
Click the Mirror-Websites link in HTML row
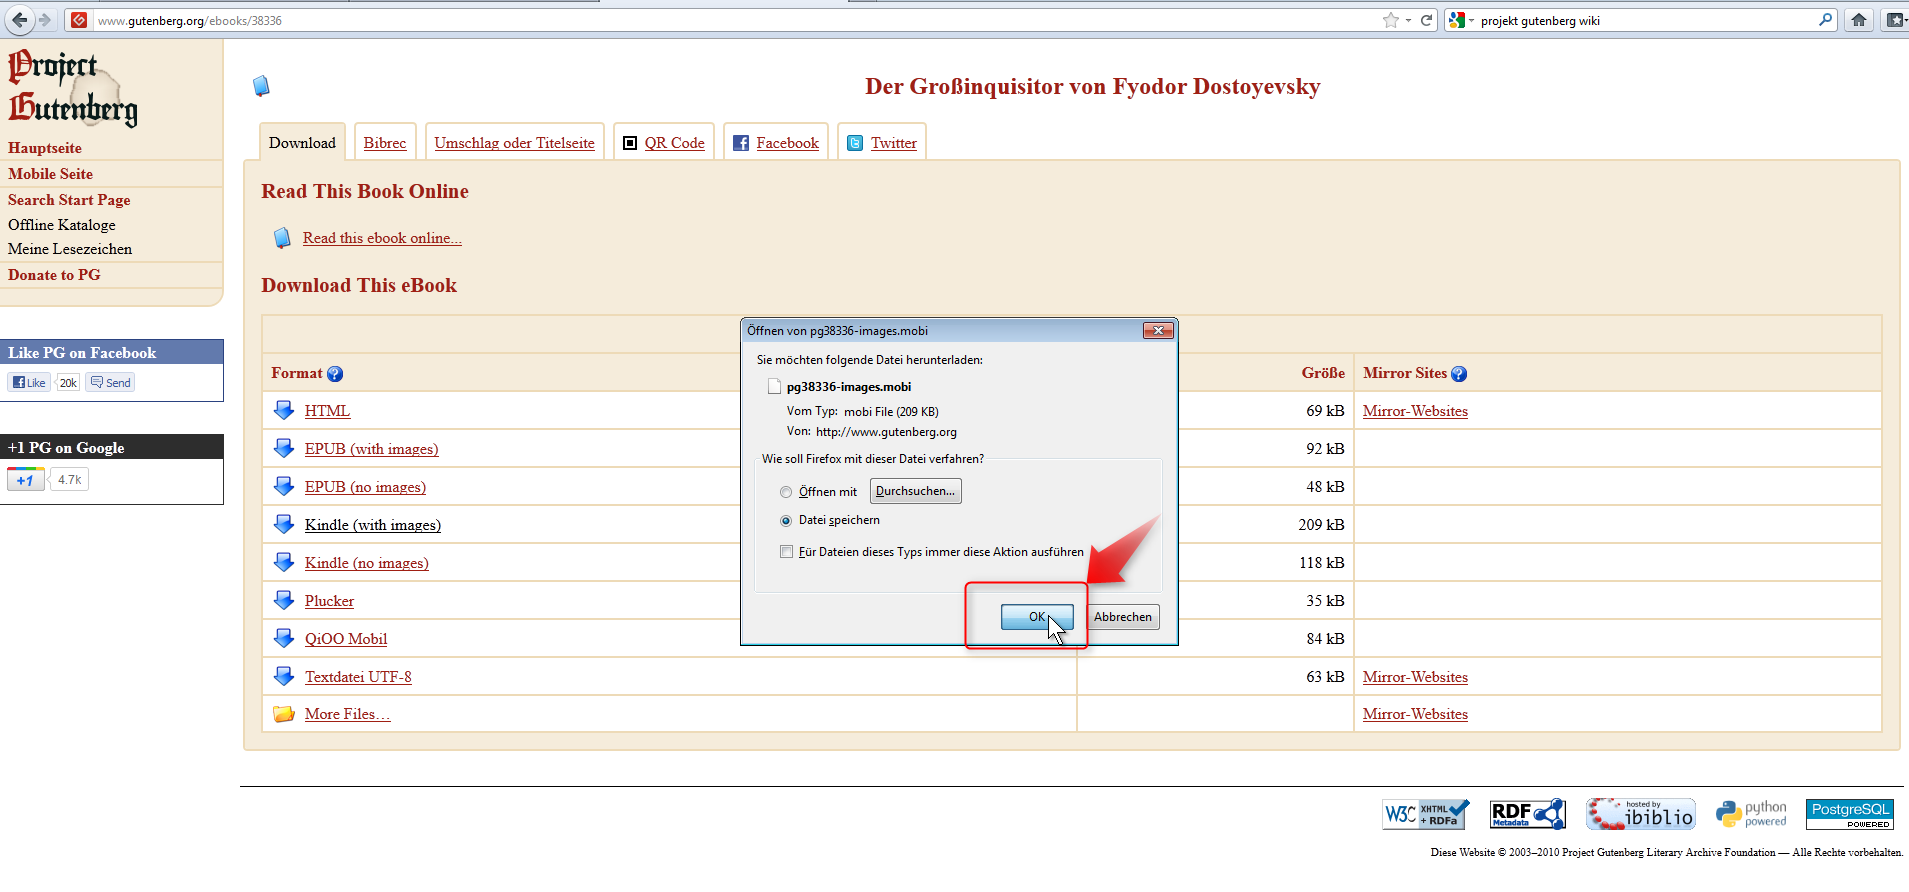[x=1415, y=411]
